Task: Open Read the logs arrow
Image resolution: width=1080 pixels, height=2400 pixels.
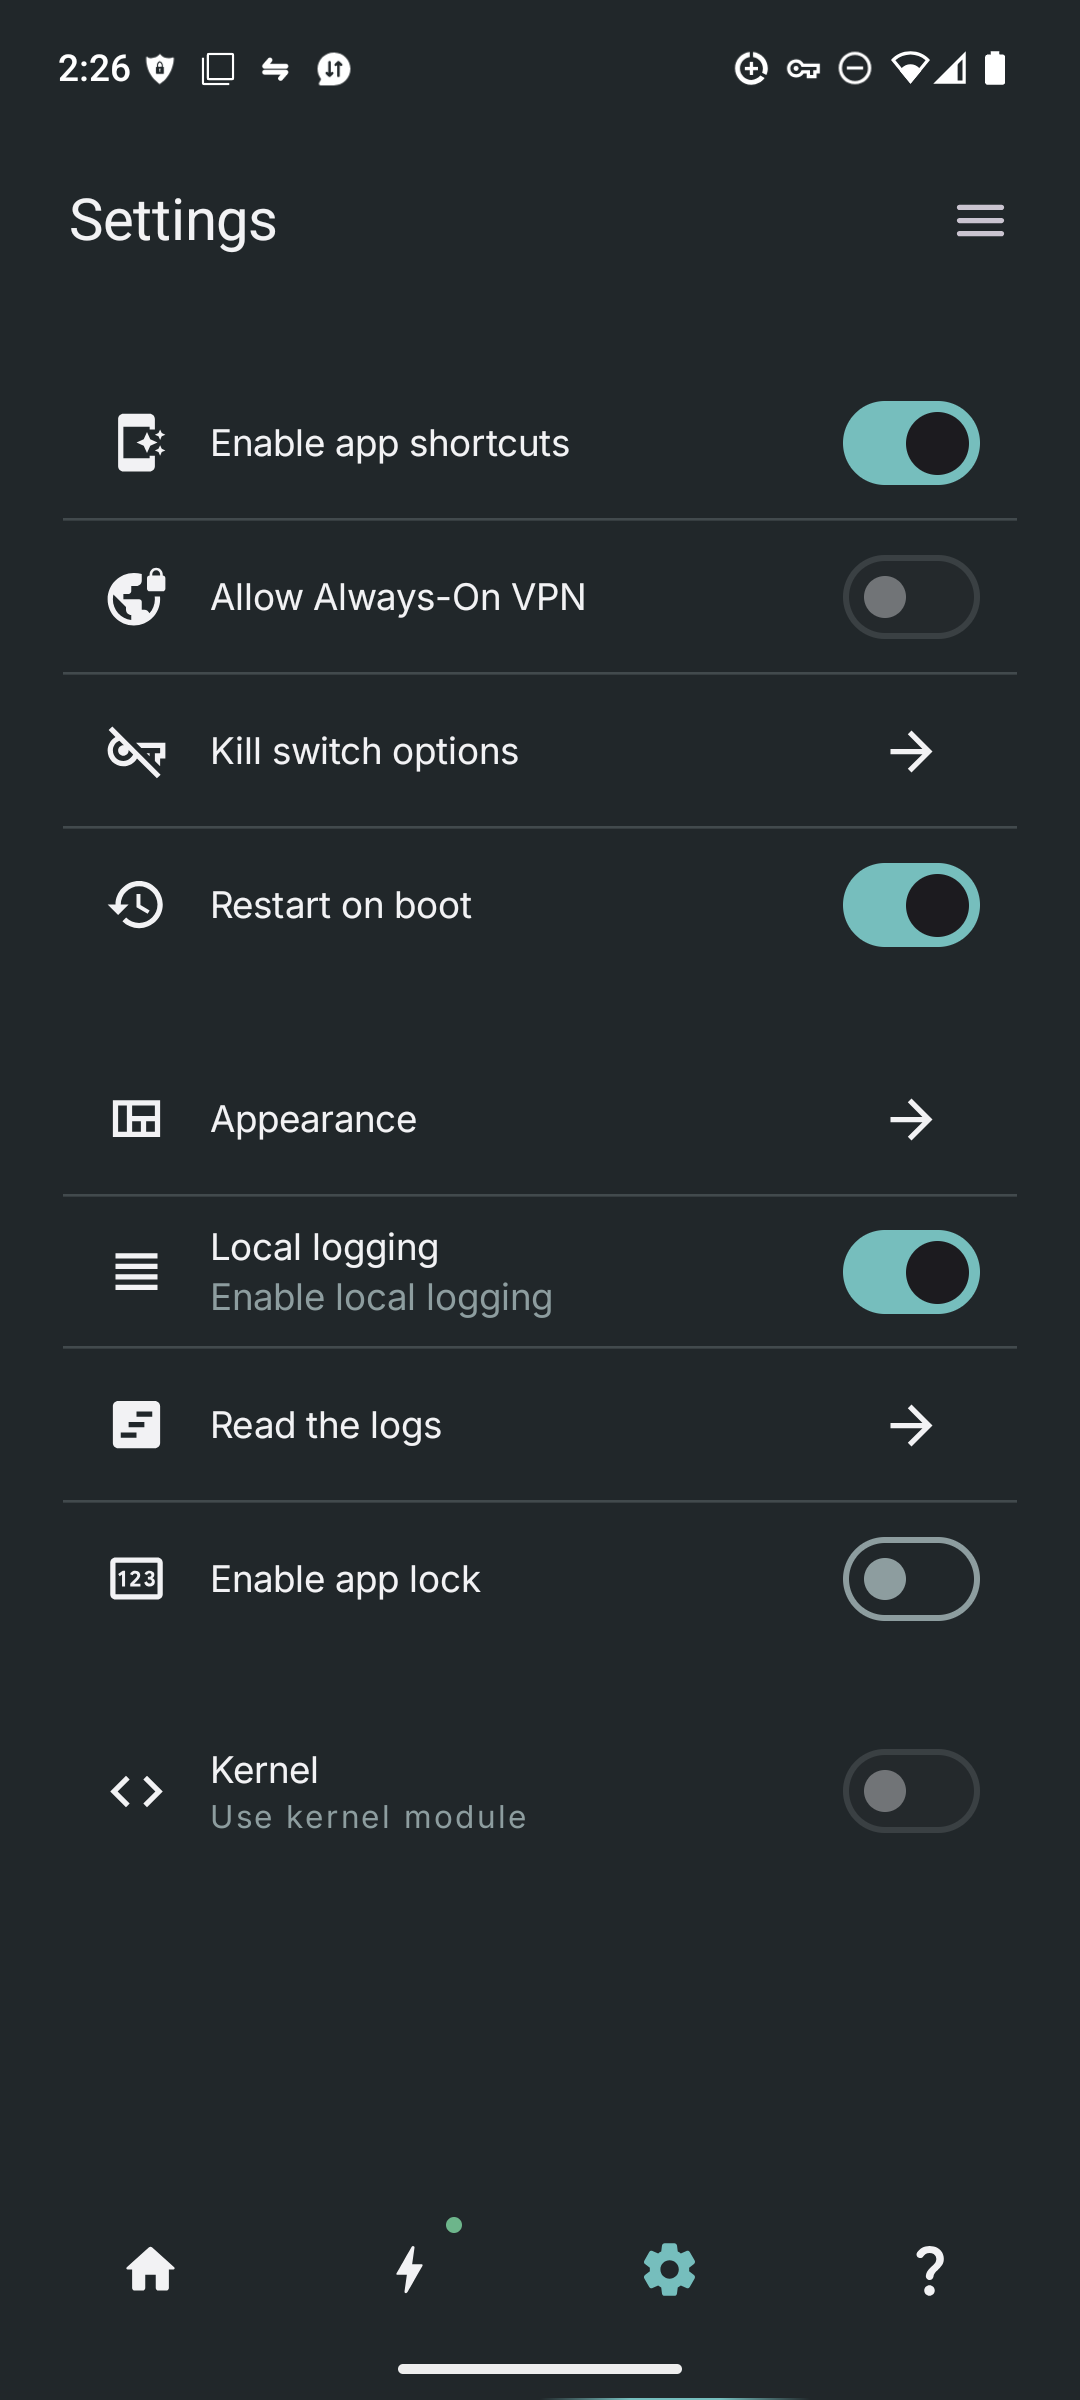Action: pos(910,1425)
